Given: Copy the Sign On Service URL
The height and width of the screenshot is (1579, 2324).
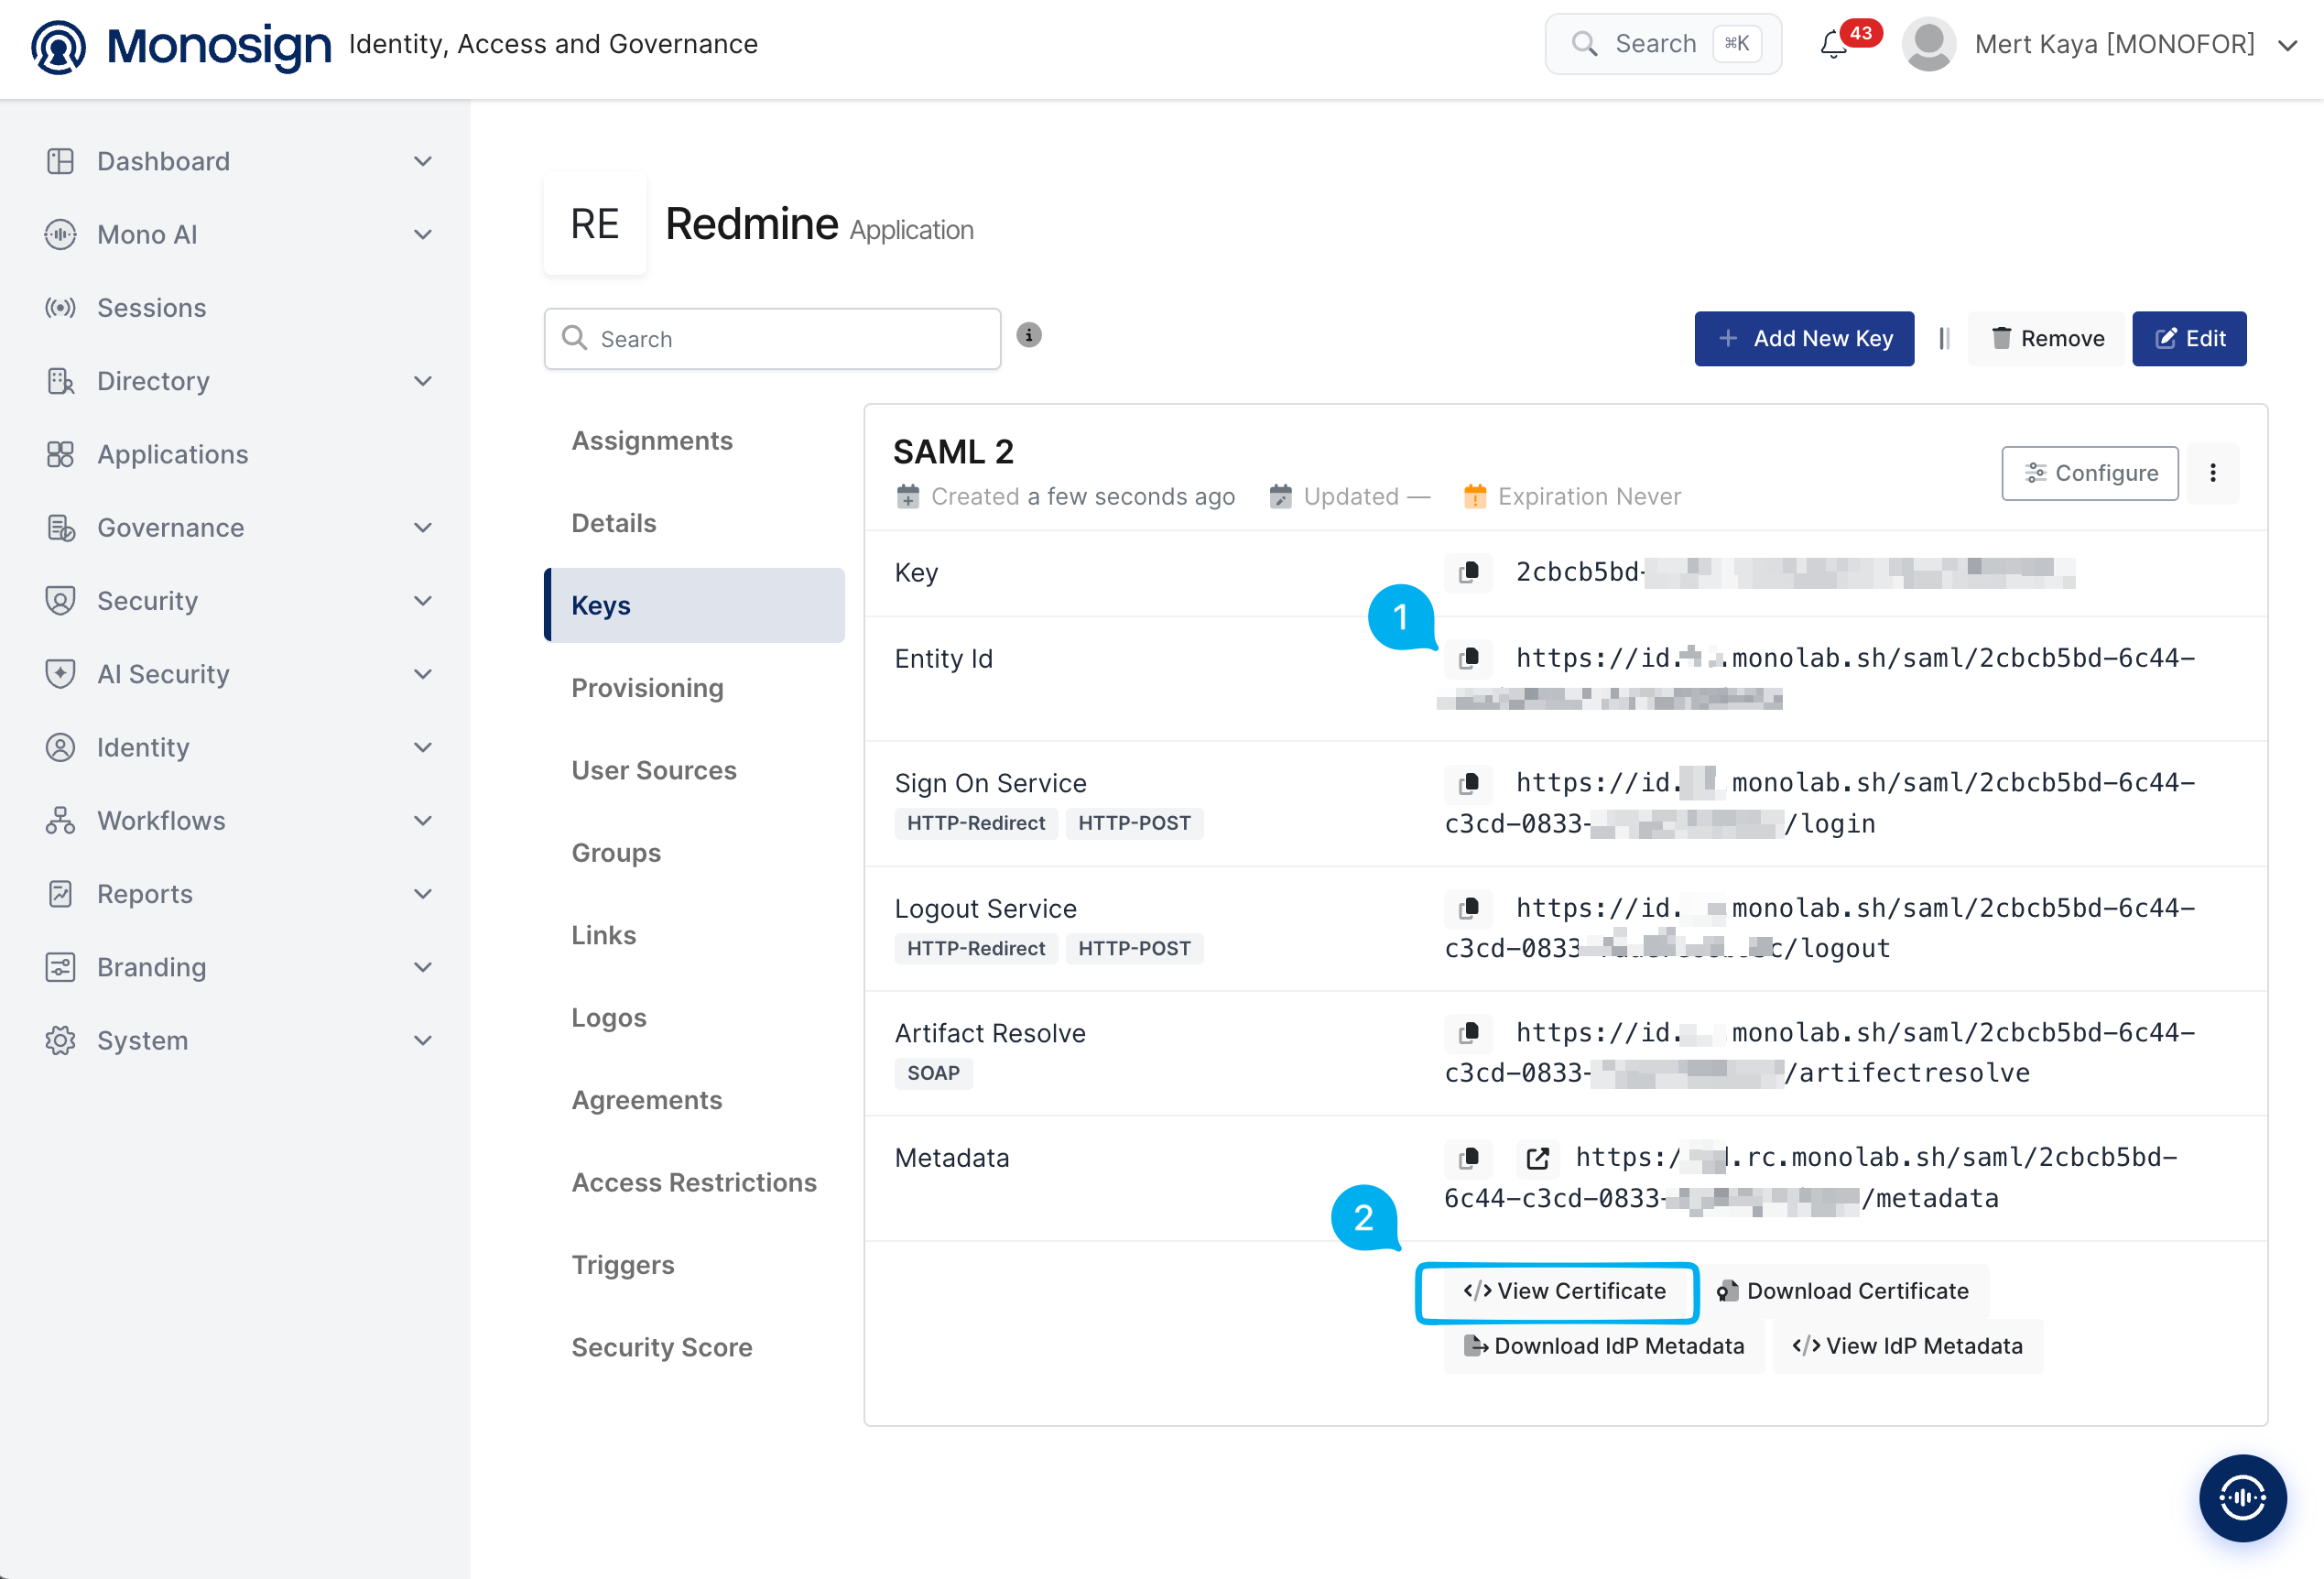Looking at the screenshot, I should coord(1469,783).
